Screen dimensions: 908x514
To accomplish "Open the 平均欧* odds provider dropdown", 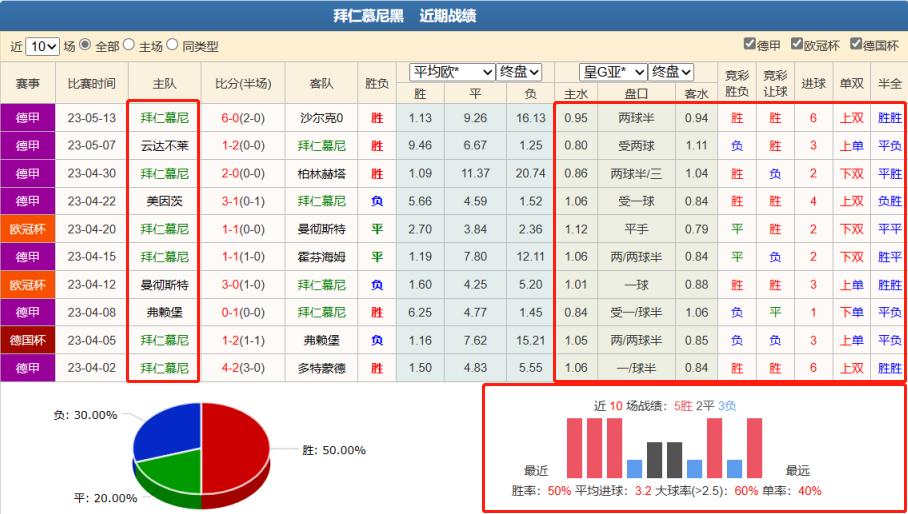I will tap(452, 72).
